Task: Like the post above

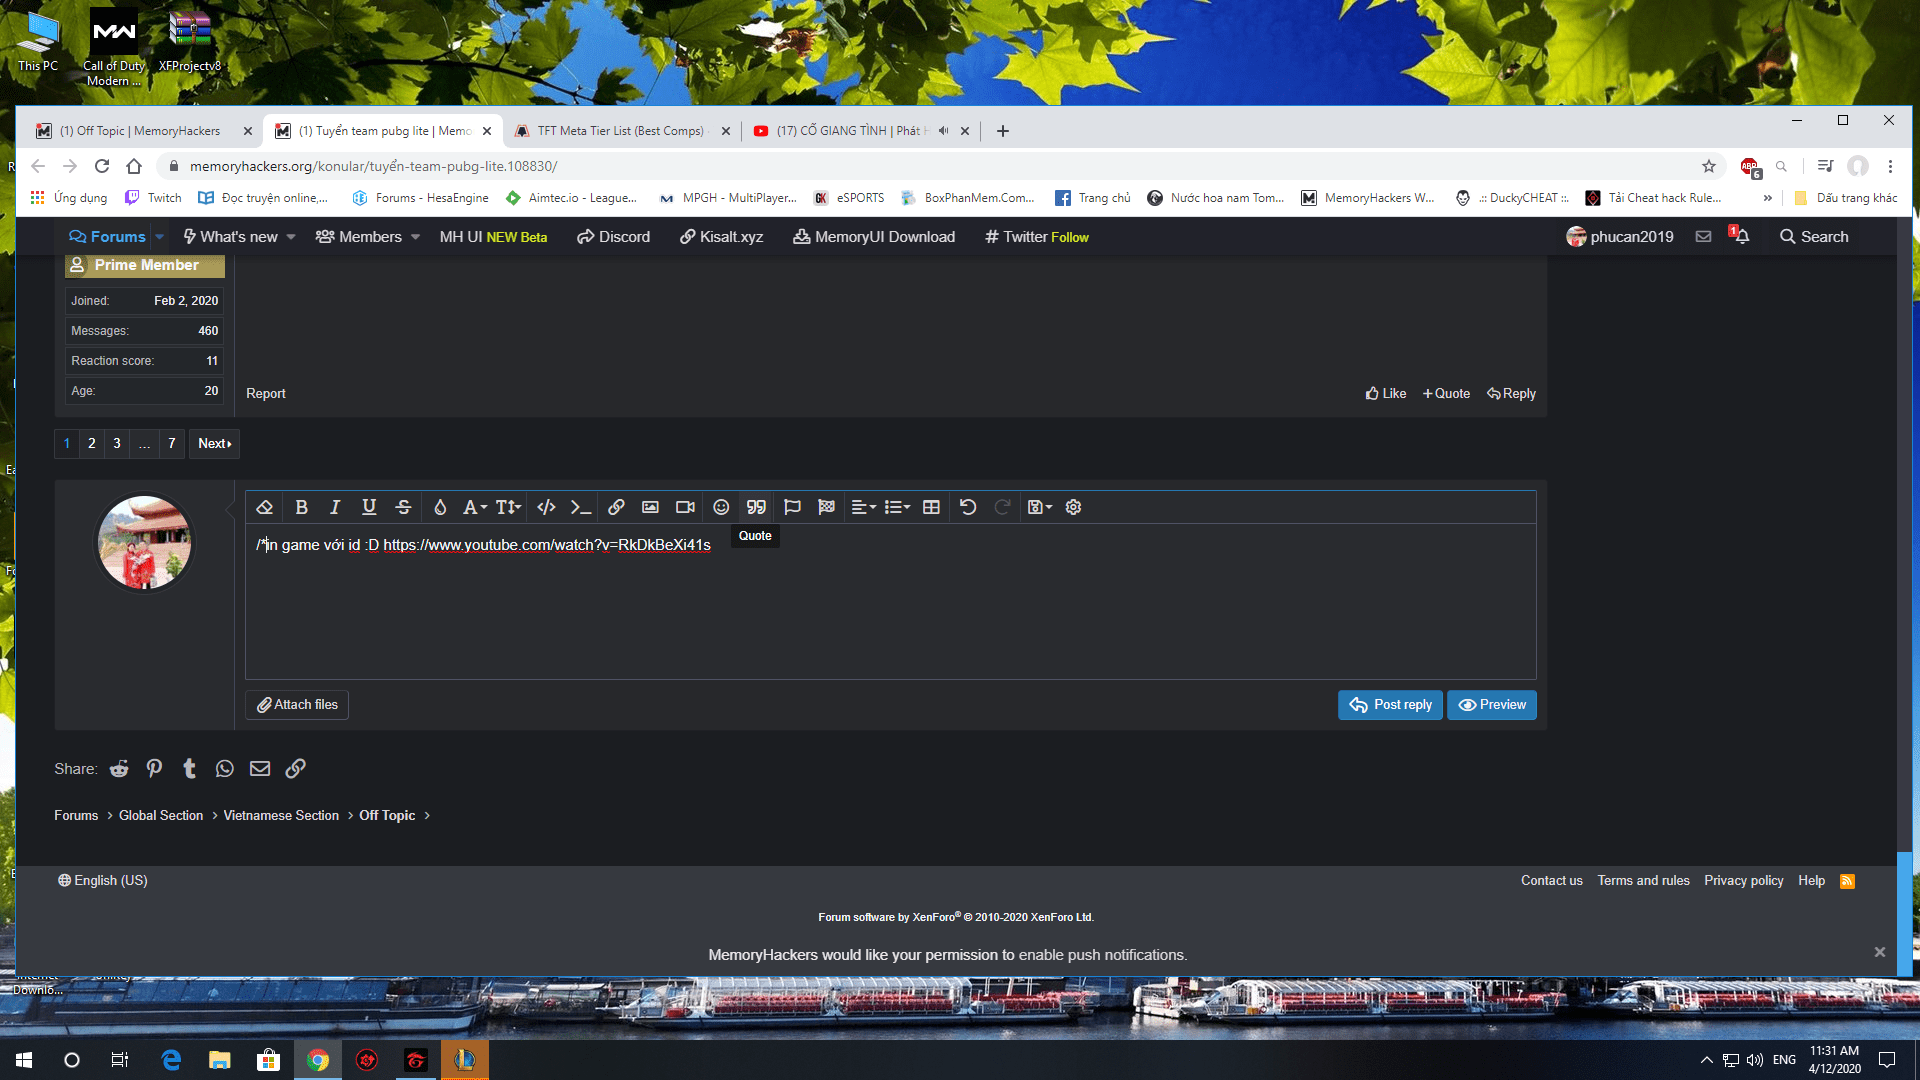Action: pos(1386,394)
